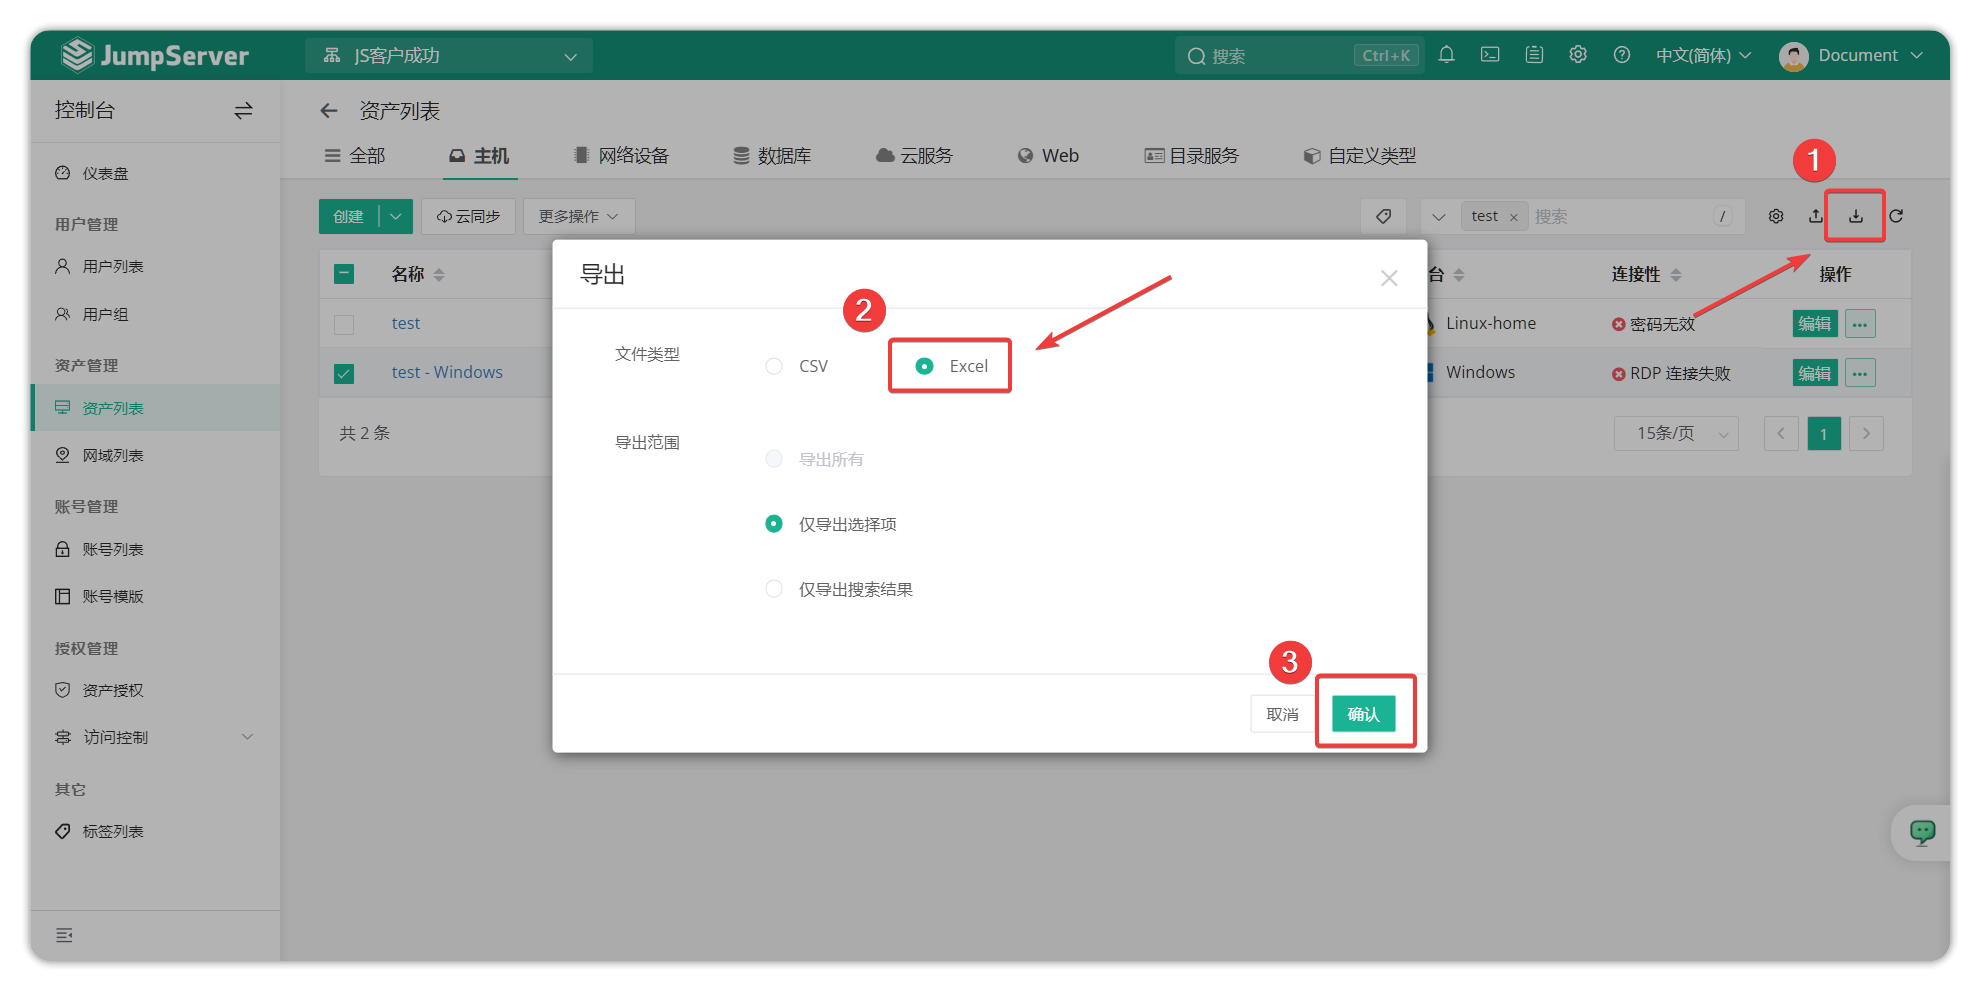Toggle the sidebar view switch icon

(x=243, y=111)
